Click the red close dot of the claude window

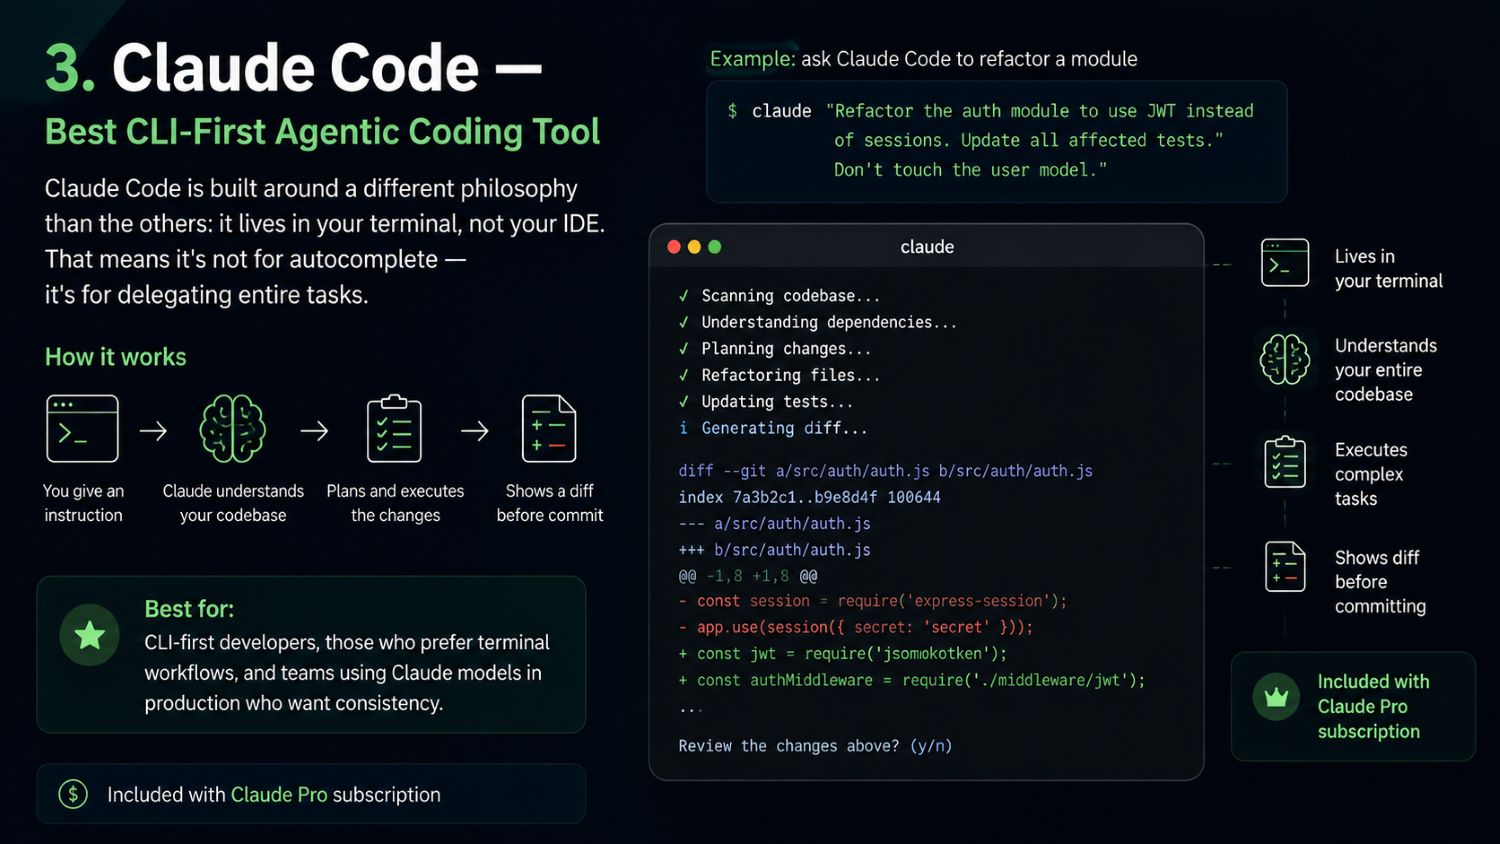674,247
